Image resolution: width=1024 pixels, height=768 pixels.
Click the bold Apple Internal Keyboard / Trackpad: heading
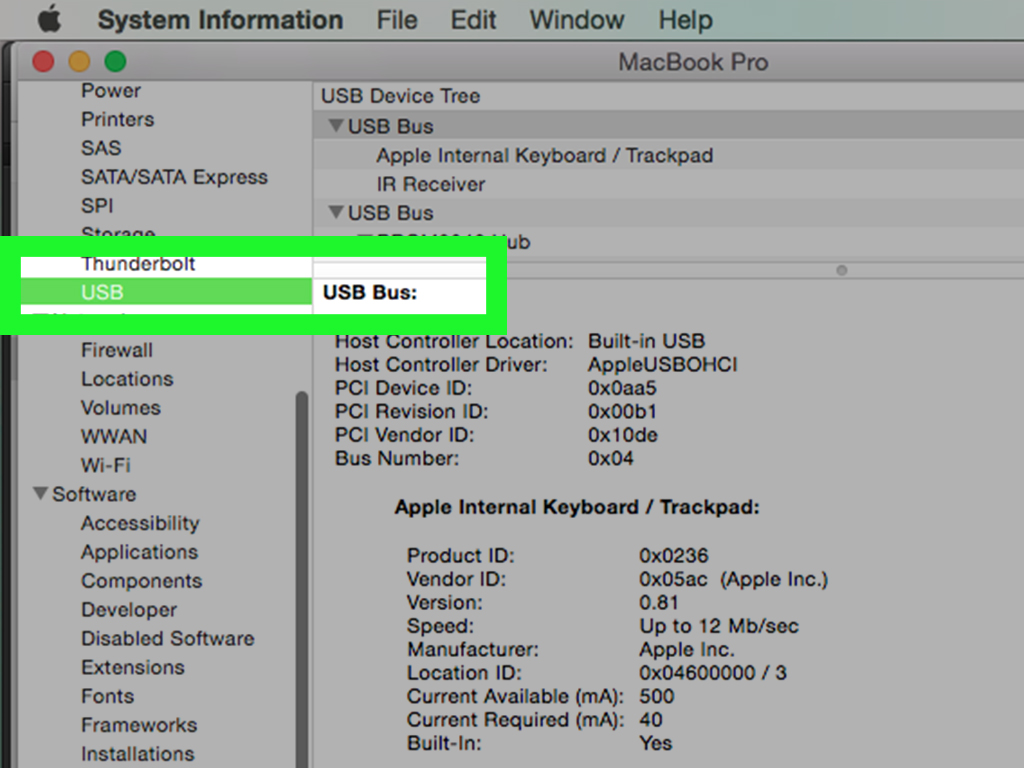pyautogui.click(x=577, y=507)
